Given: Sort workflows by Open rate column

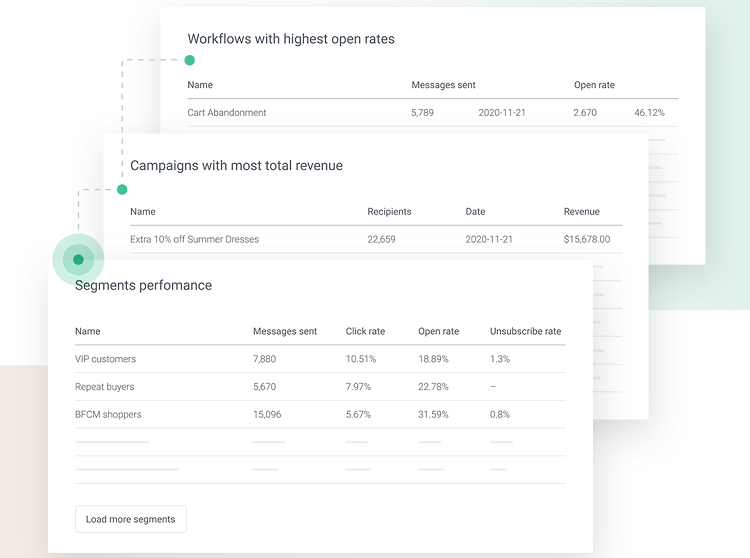Looking at the screenshot, I should coord(595,85).
